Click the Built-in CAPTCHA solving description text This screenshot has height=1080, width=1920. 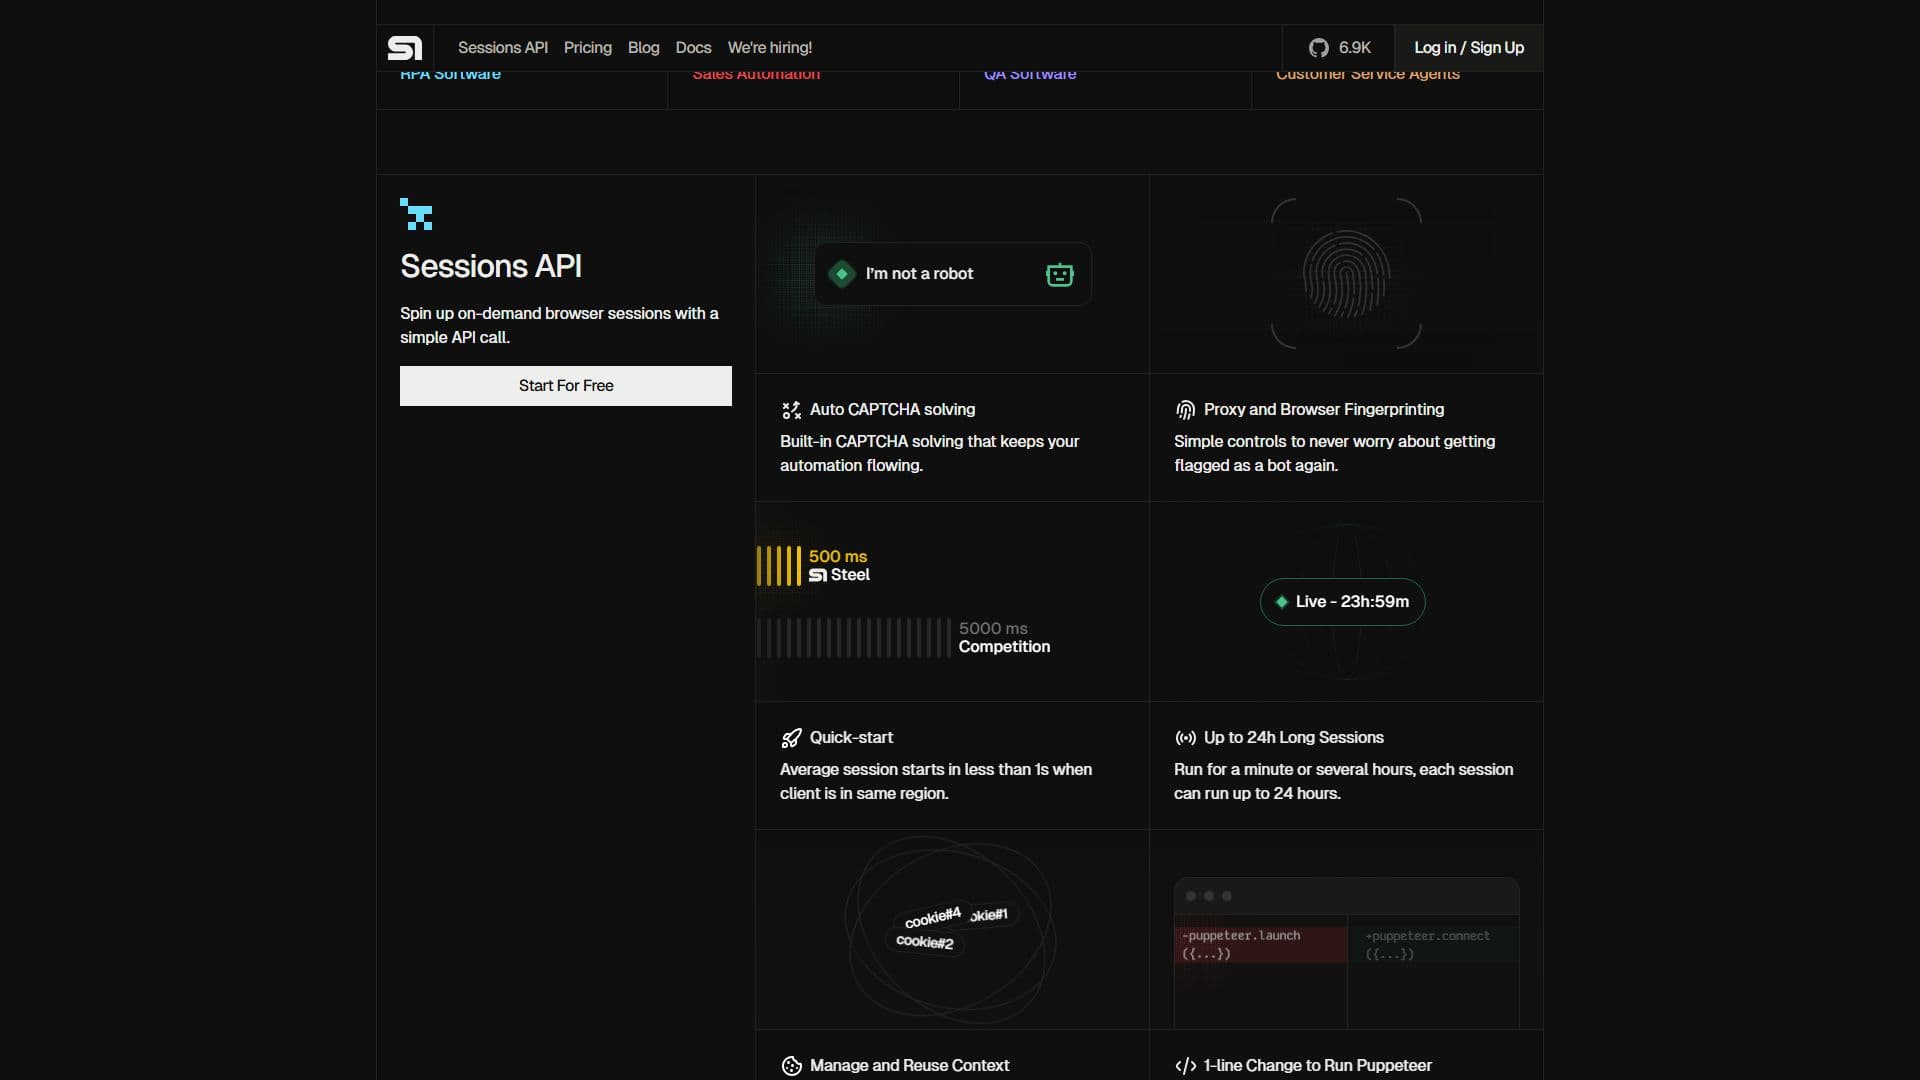(x=930, y=454)
